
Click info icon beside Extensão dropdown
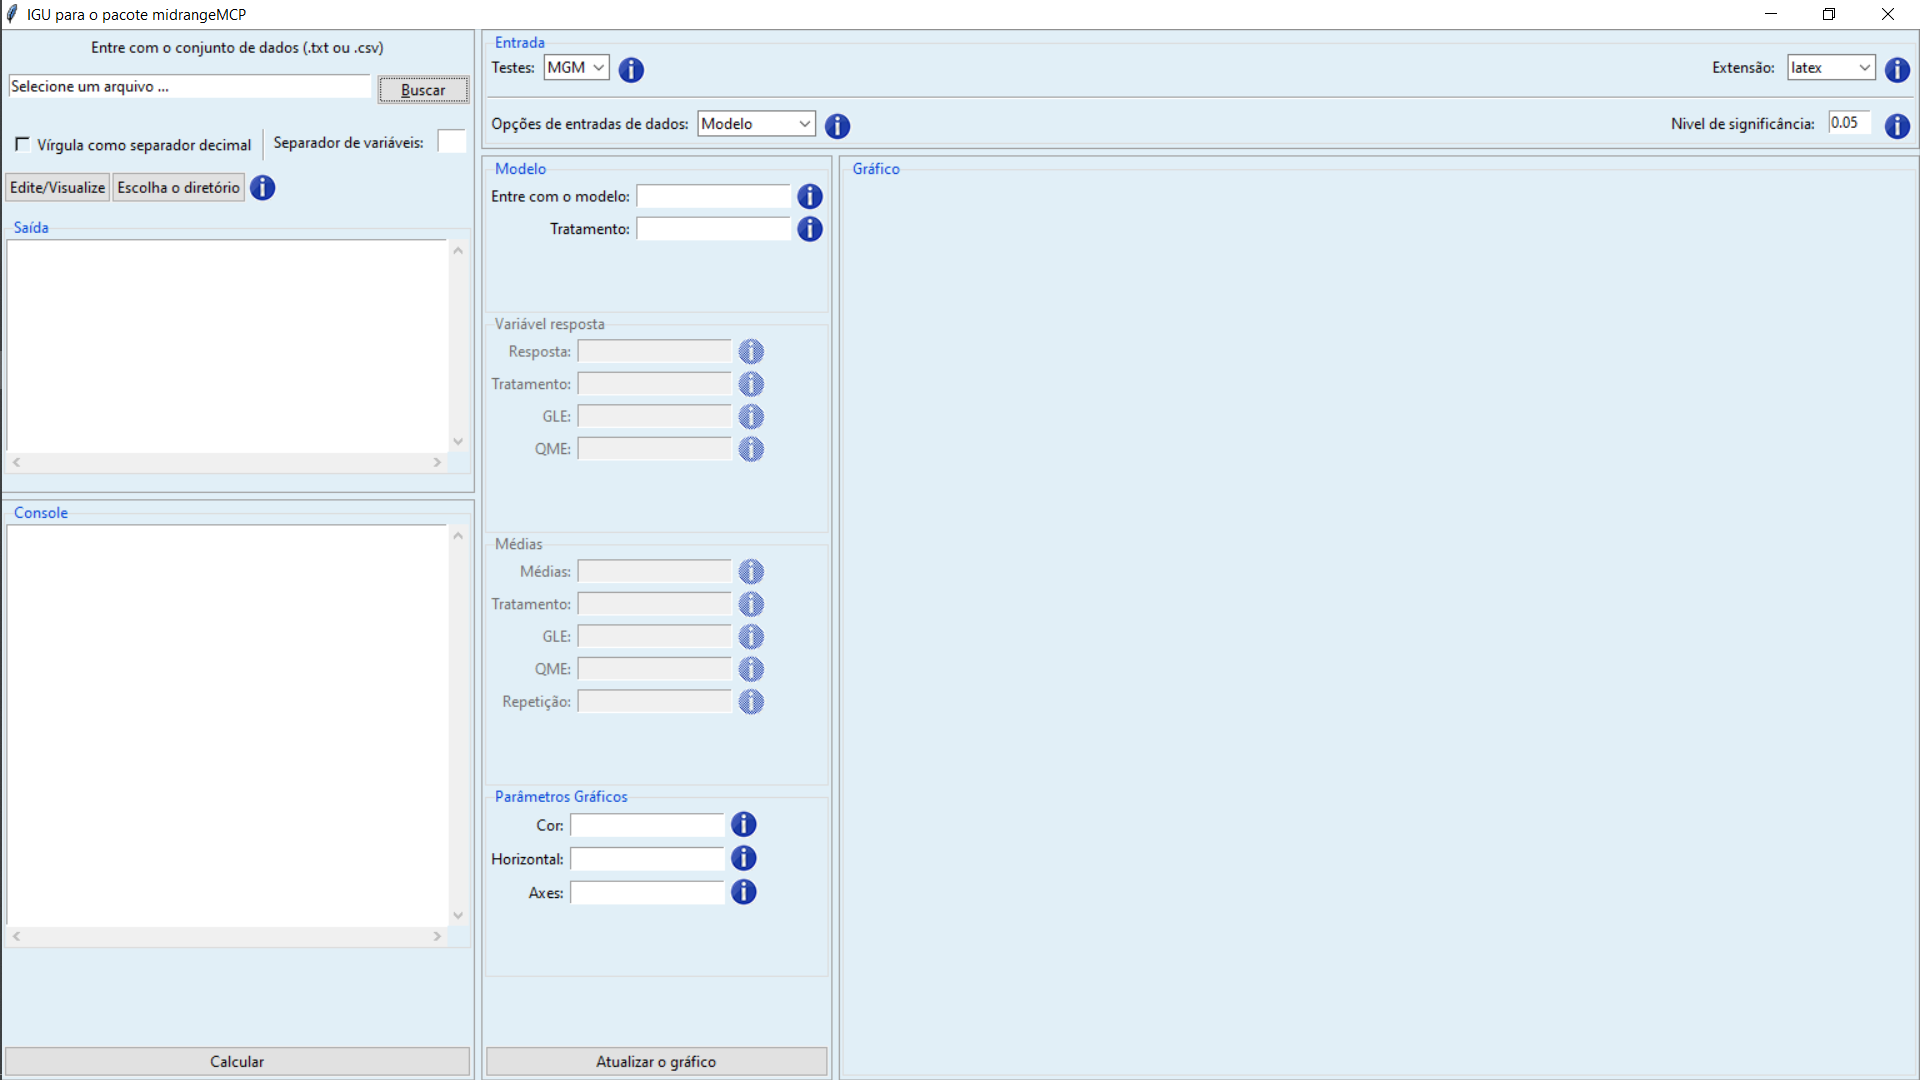(x=1897, y=70)
